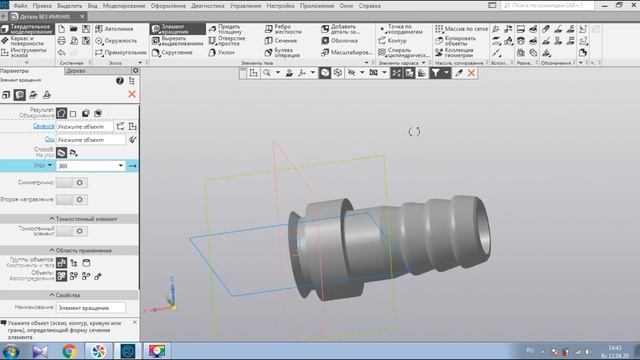640x360 pixels.
Task: Select the На угол method icon
Action: pos(61,153)
